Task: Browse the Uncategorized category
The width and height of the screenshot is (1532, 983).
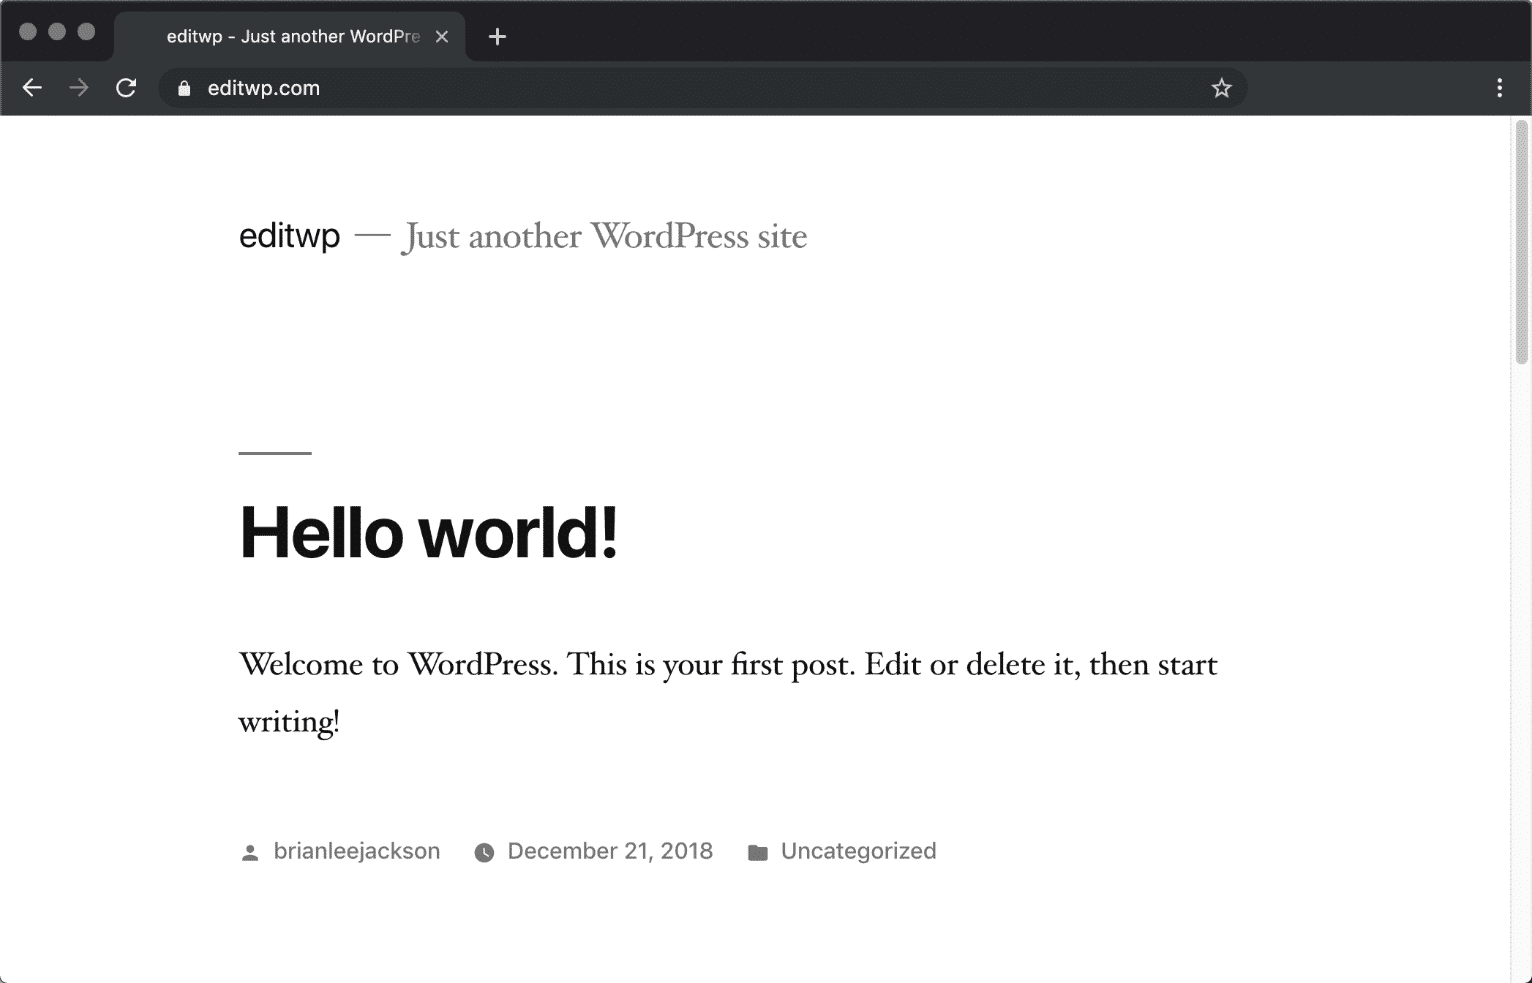Action: click(x=858, y=852)
